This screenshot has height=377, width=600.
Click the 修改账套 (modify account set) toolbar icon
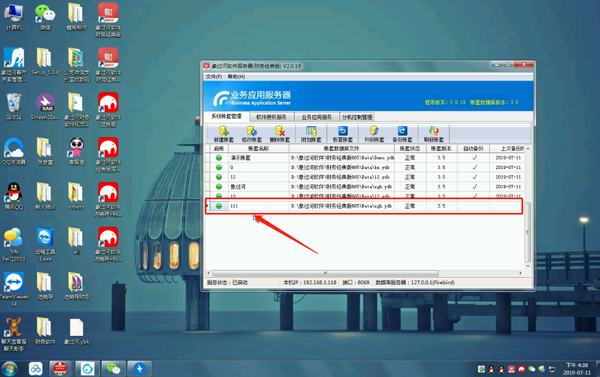pos(251,134)
